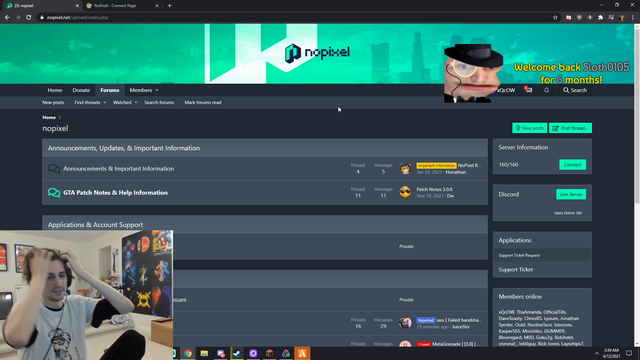The height and width of the screenshot is (360, 640).
Task: Click the Support Ticket Request link
Action: click(x=519, y=255)
